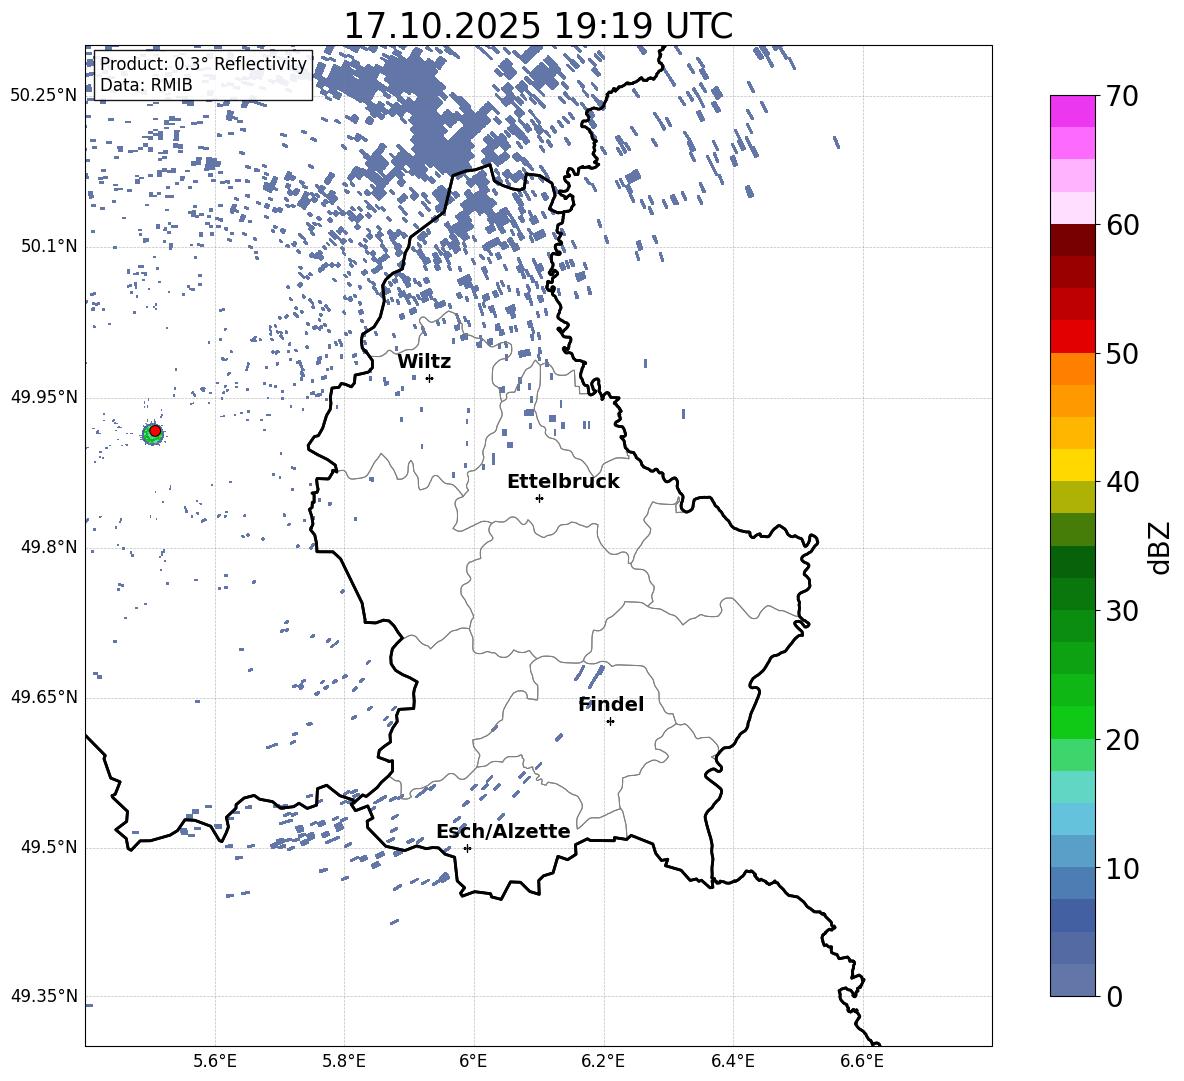Click the 0 tick on colorbar
The width and height of the screenshot is (1184, 1081).
(x=1114, y=997)
